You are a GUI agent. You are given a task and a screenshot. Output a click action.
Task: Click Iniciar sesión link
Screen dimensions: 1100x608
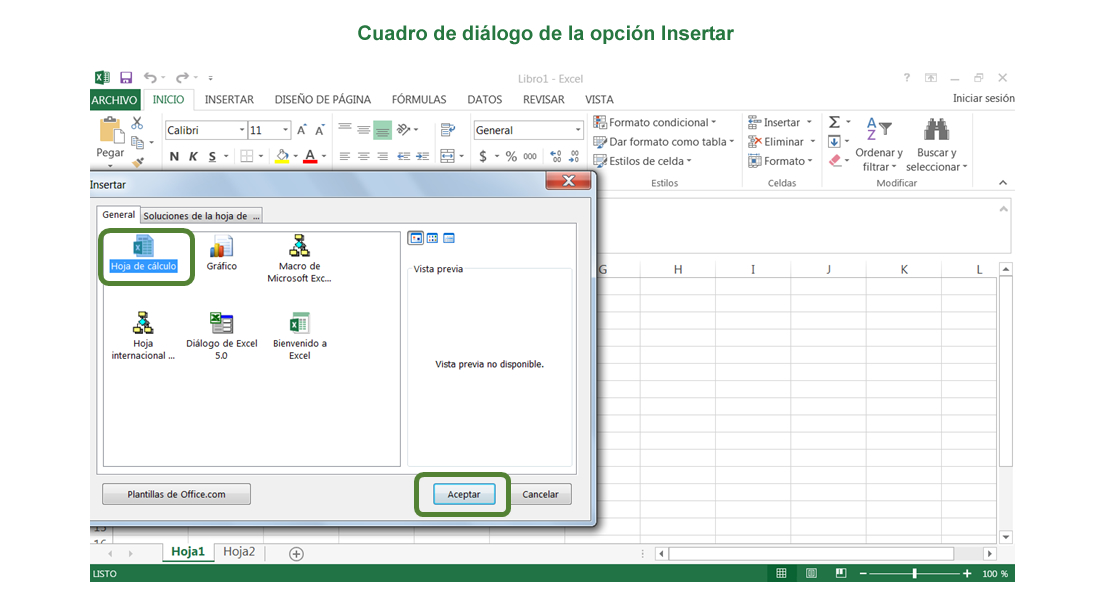(x=984, y=98)
